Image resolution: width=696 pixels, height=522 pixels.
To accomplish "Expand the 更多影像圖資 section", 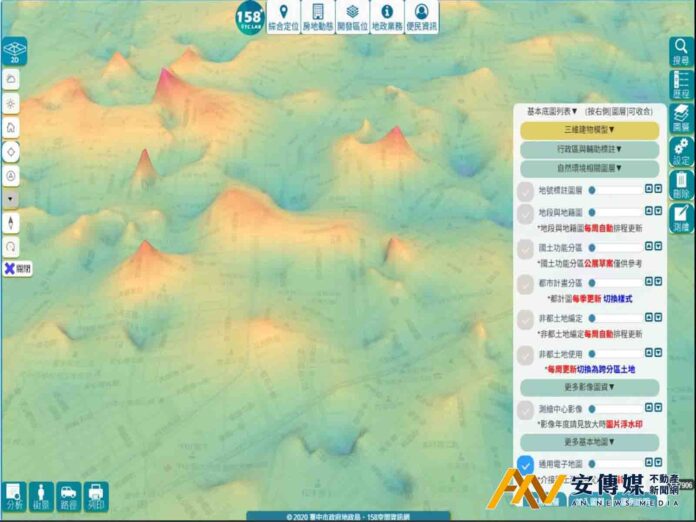I will (x=589, y=387).
